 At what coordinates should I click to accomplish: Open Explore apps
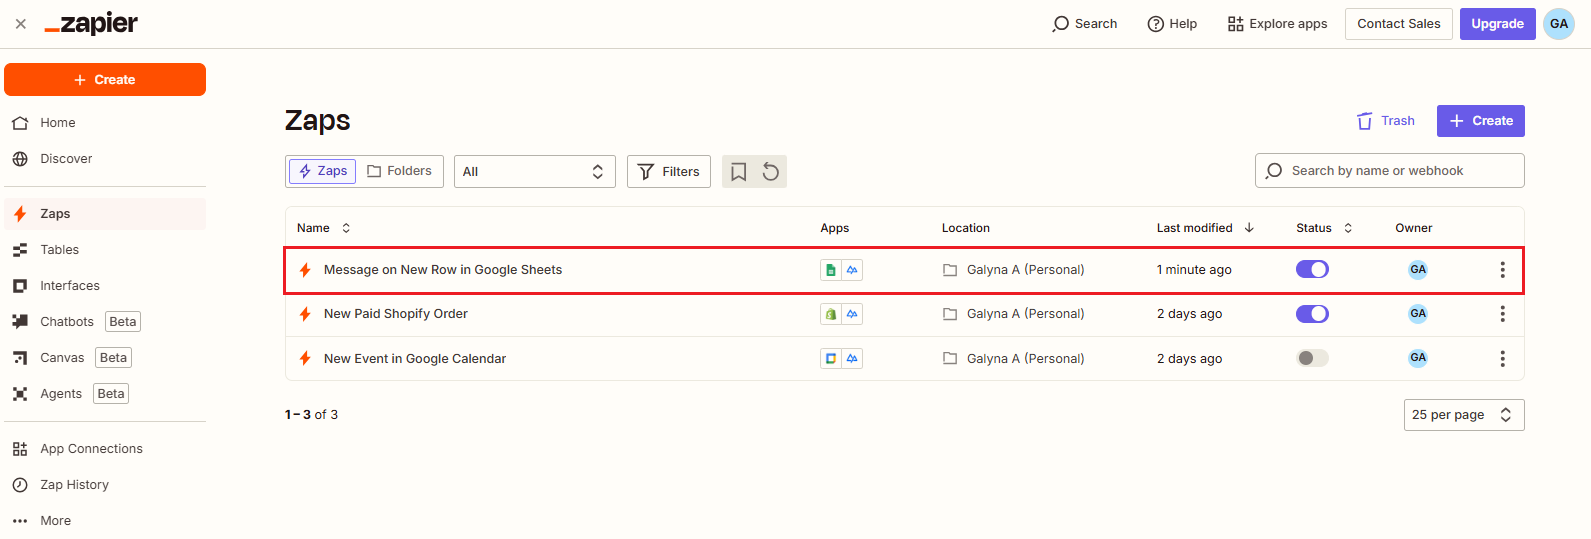click(x=1277, y=24)
